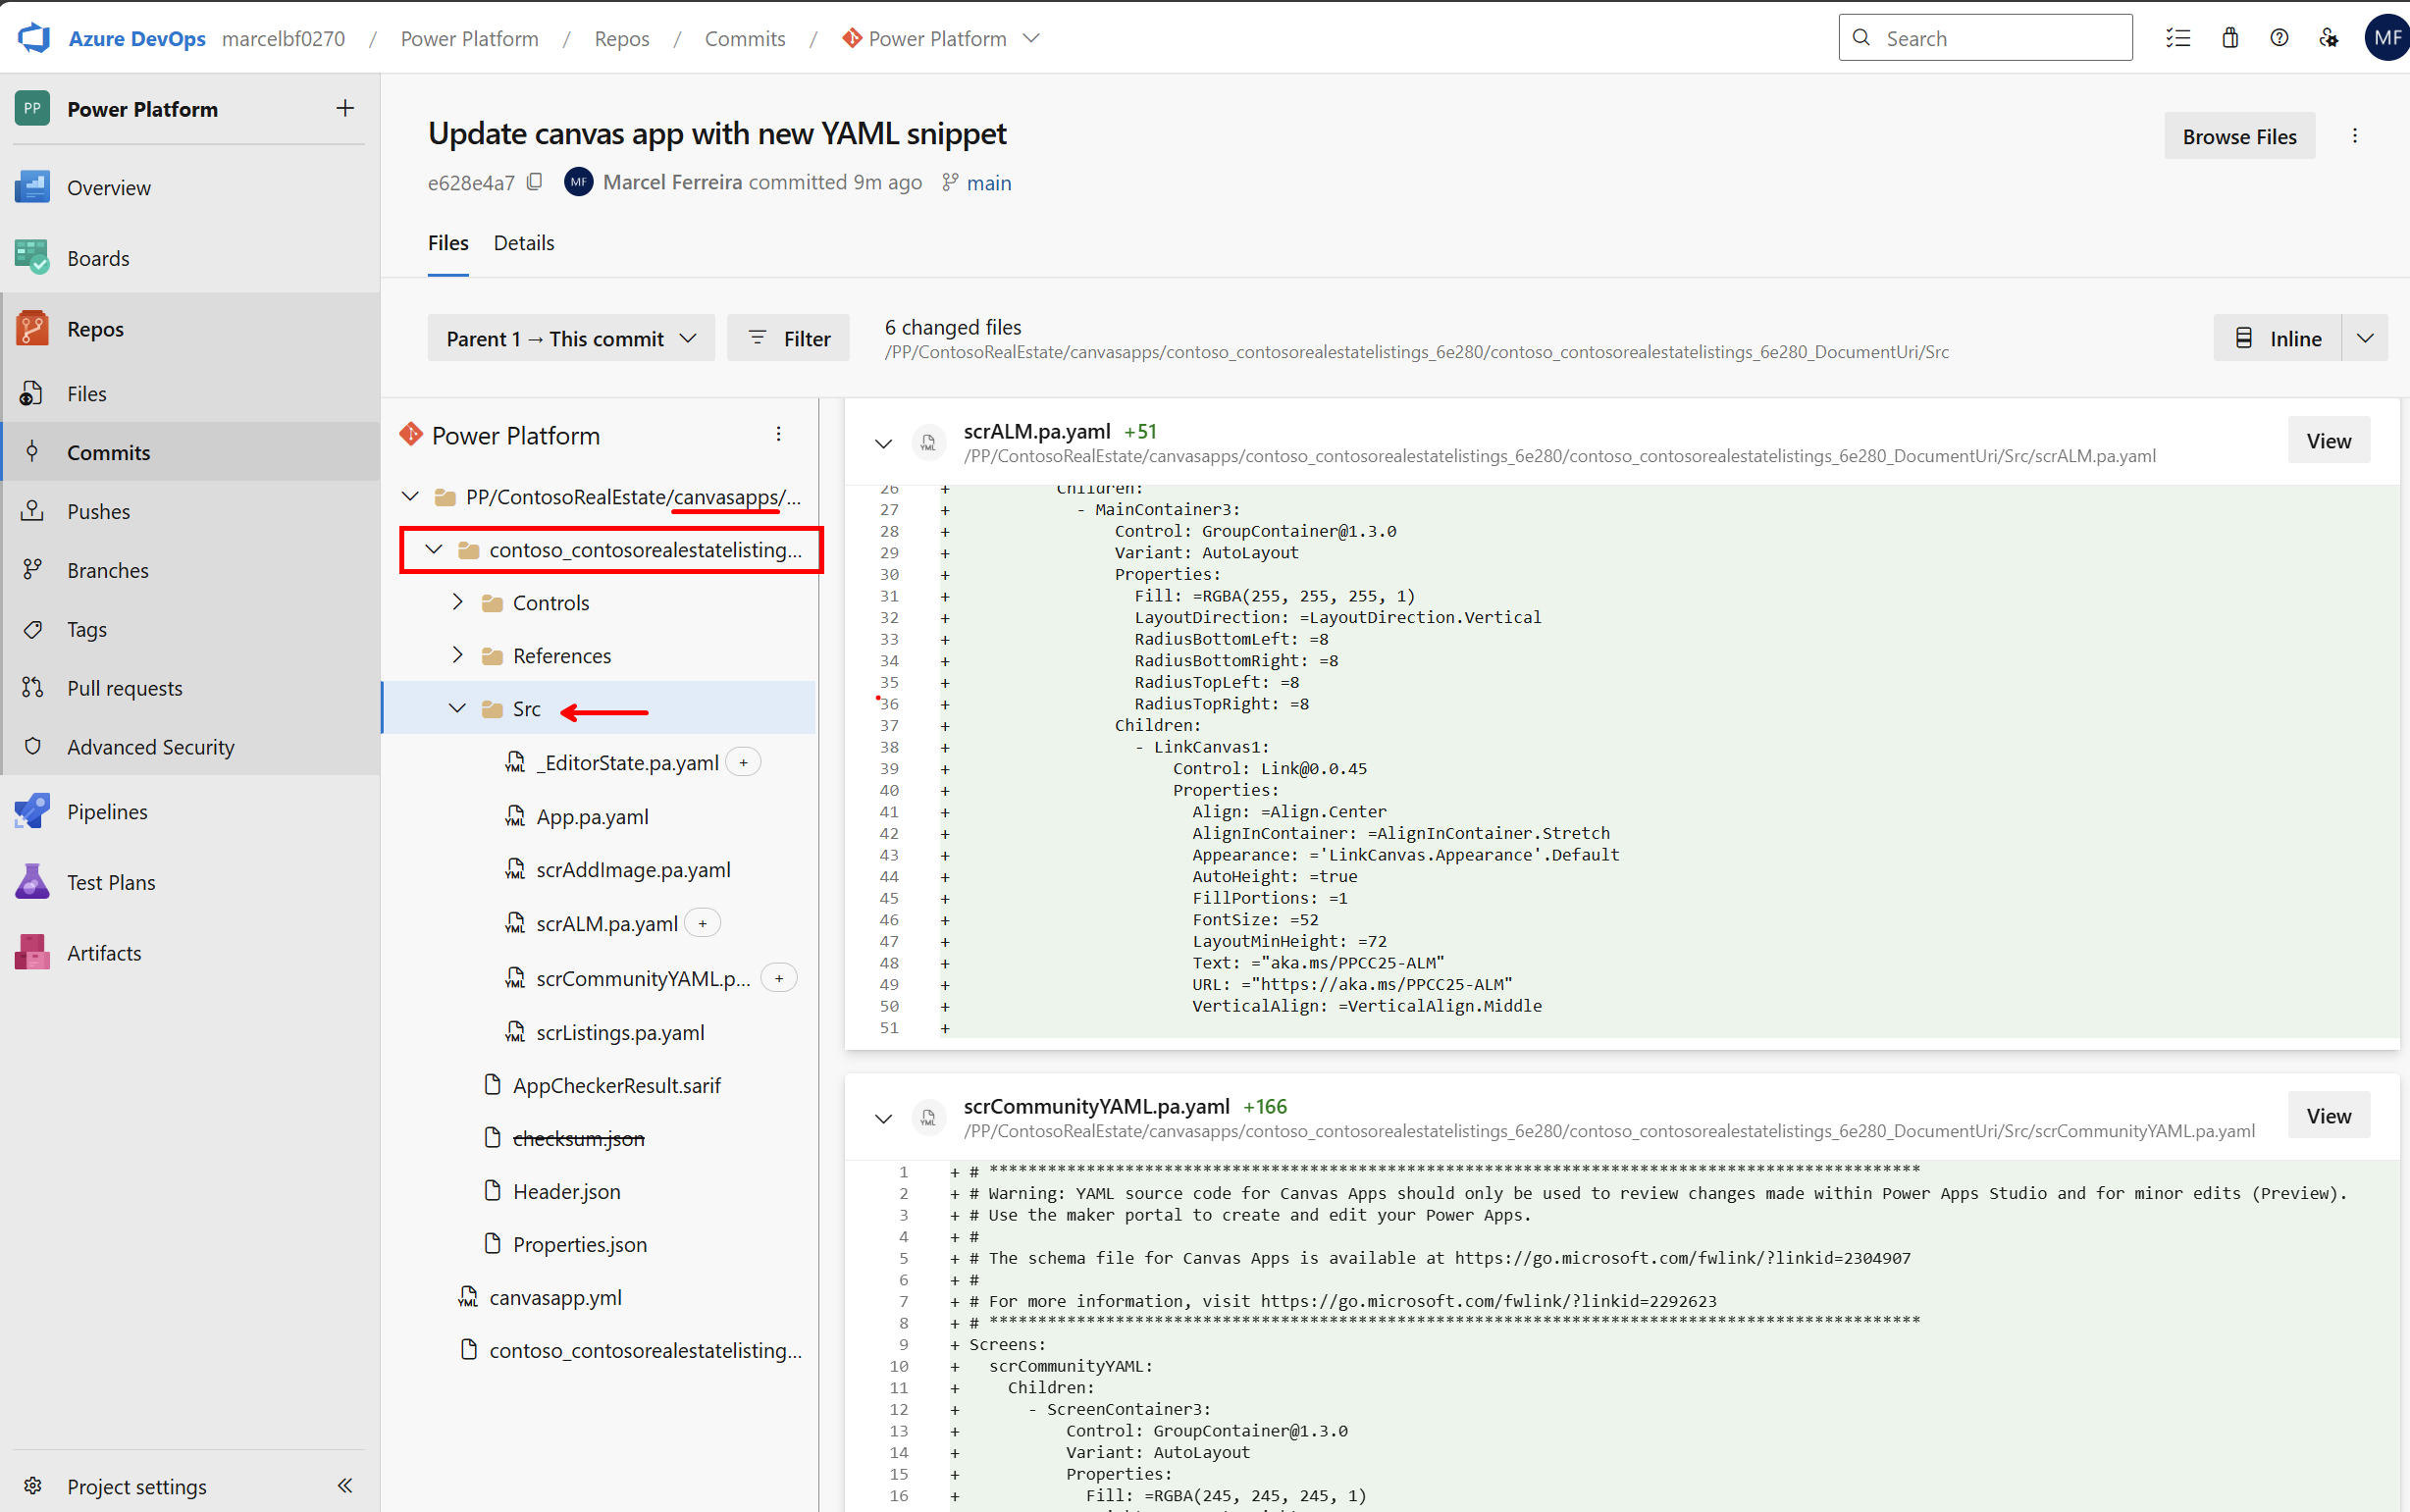Image resolution: width=2410 pixels, height=1512 pixels.
Task: Select Pull requests in the sidebar
Action: (125, 687)
